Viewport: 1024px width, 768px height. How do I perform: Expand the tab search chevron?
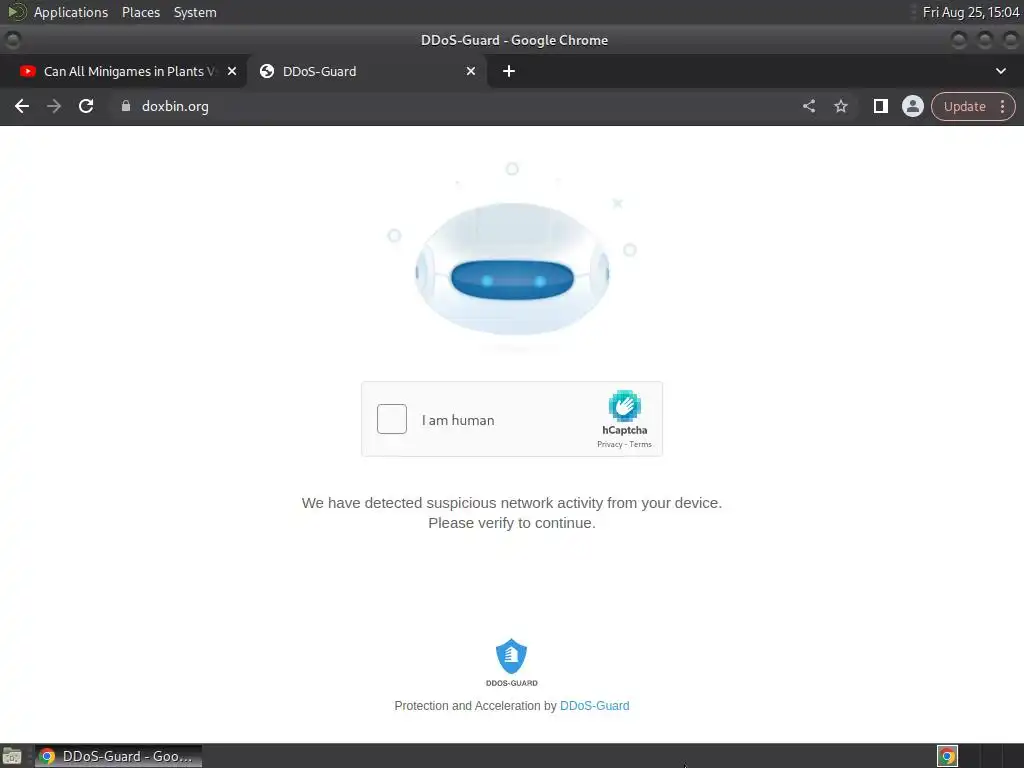click(1000, 71)
